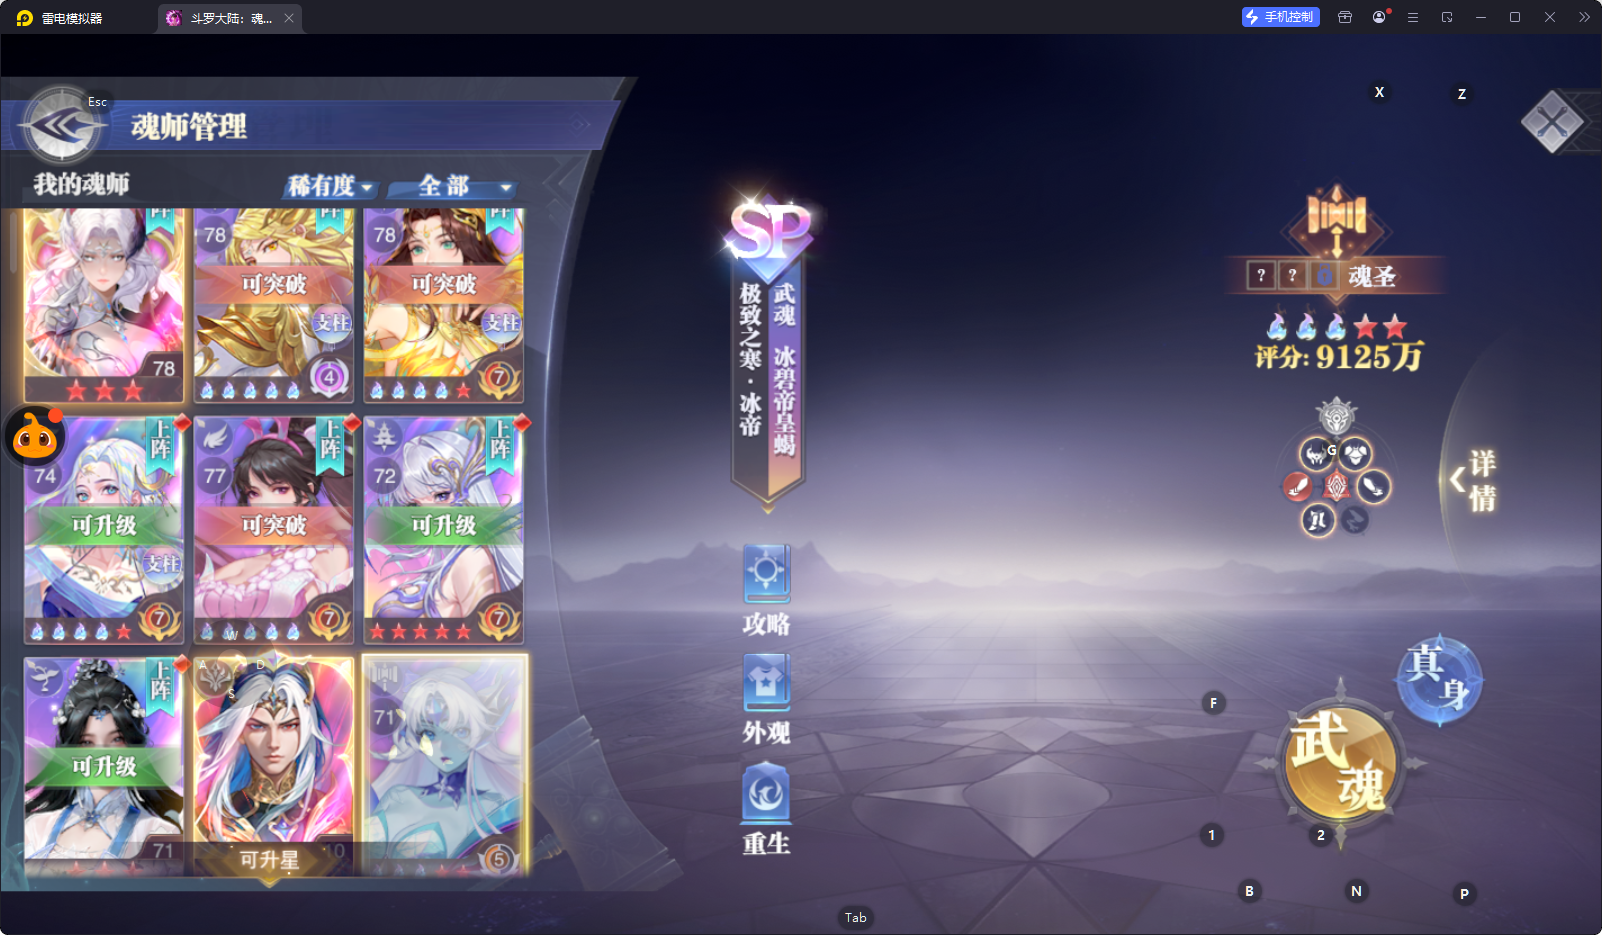Image resolution: width=1602 pixels, height=935 pixels.
Task: Close the 斗罗大陆 emulator tab
Action: tap(289, 18)
